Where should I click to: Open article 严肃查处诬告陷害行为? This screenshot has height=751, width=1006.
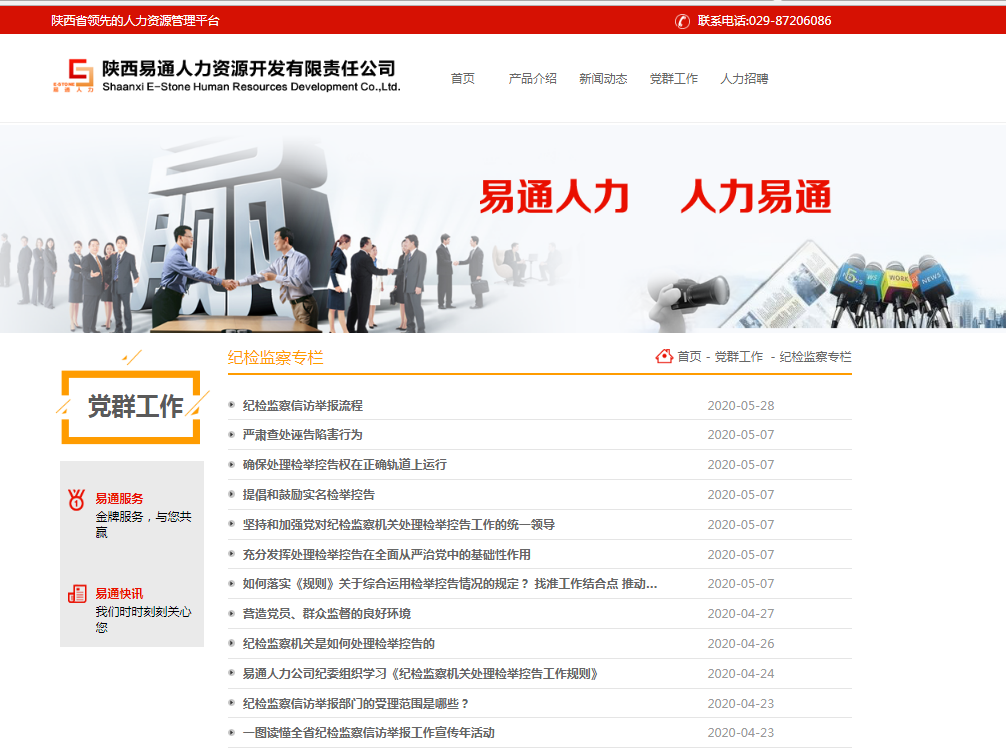pyautogui.click(x=303, y=435)
